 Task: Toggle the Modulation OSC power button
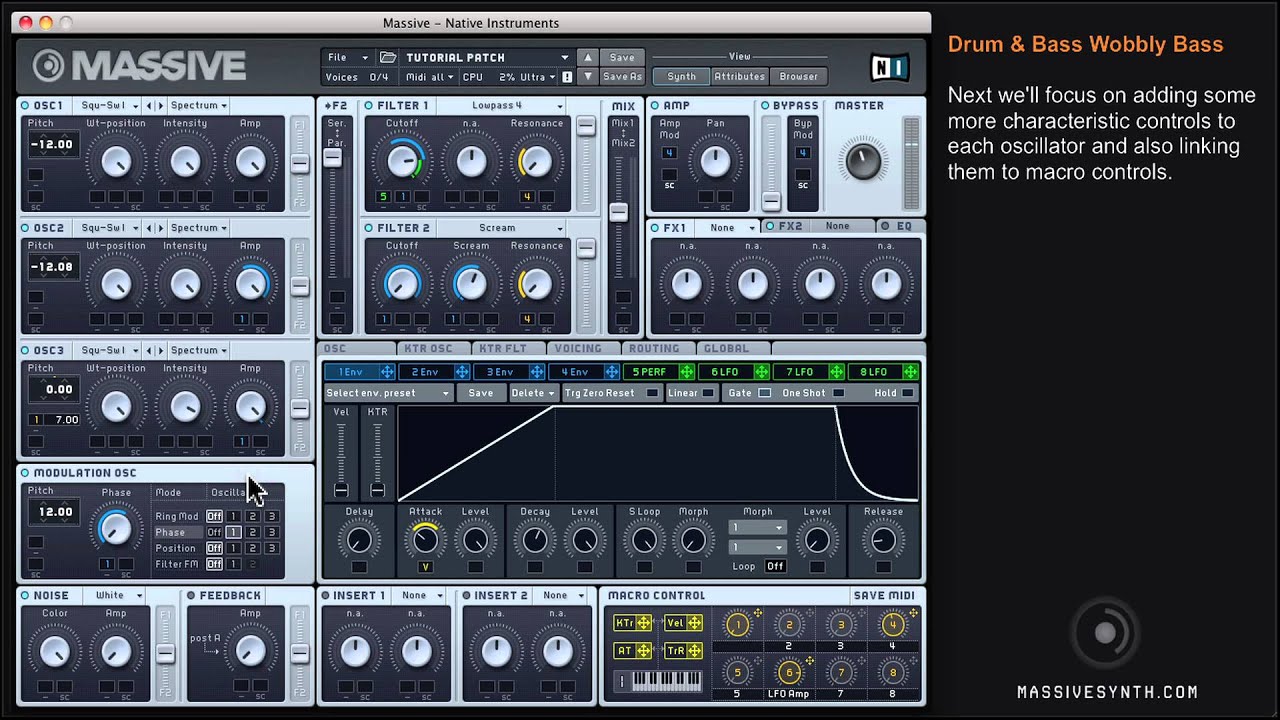tap(25, 473)
